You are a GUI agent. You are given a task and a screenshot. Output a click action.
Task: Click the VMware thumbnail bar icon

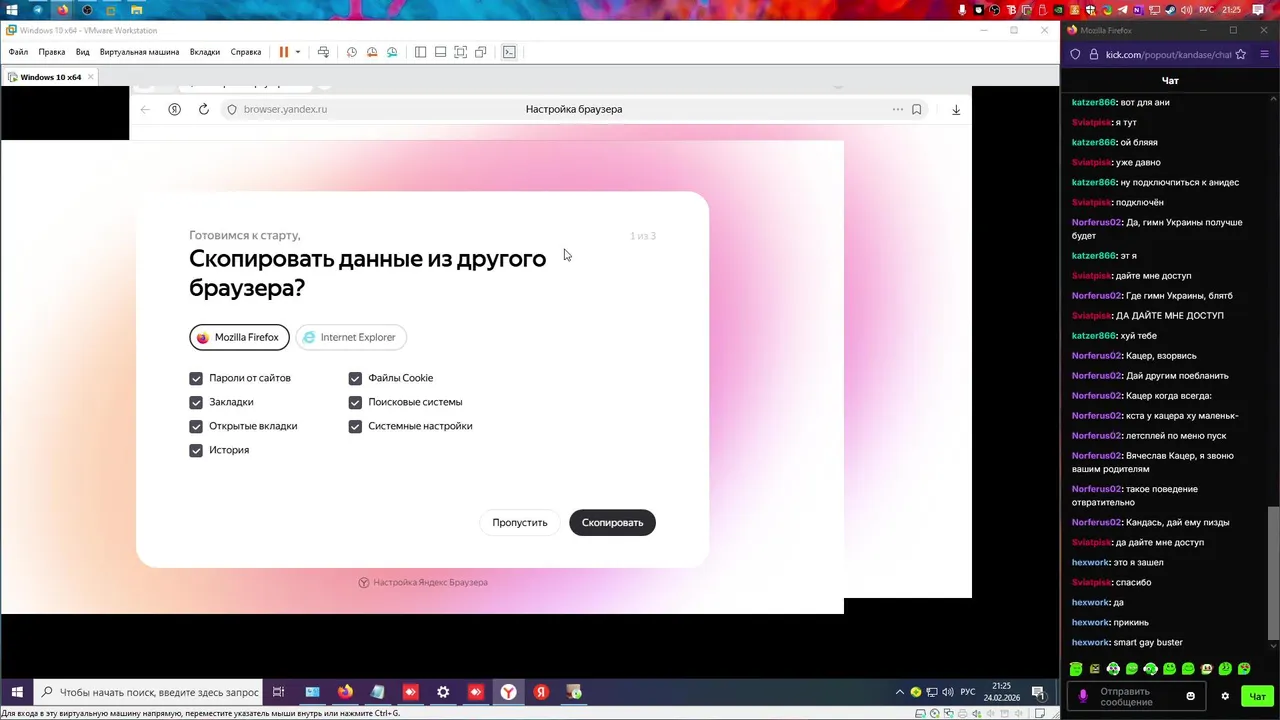pyautogui.click(x=440, y=52)
